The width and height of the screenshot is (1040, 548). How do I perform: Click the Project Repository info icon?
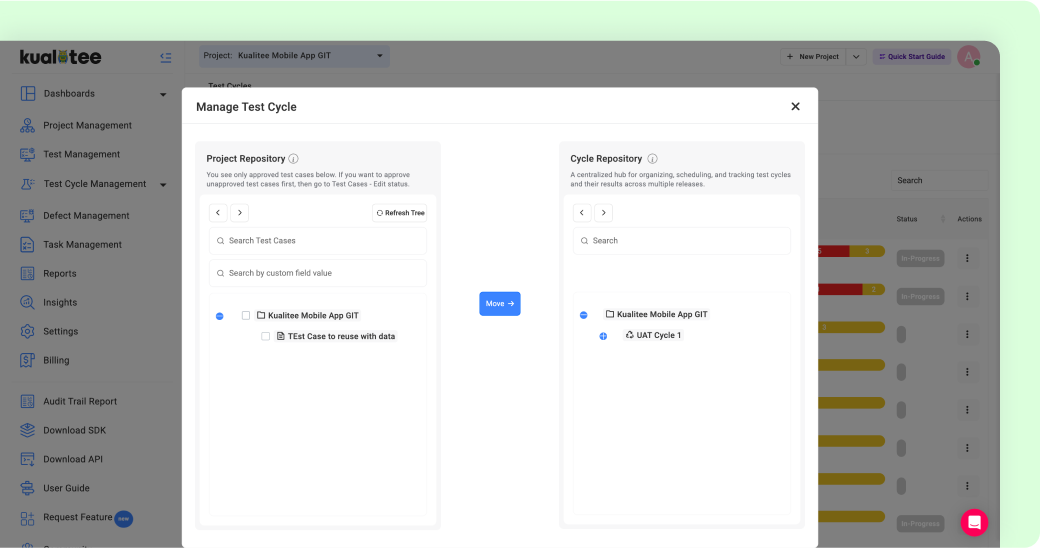pyautogui.click(x=293, y=159)
